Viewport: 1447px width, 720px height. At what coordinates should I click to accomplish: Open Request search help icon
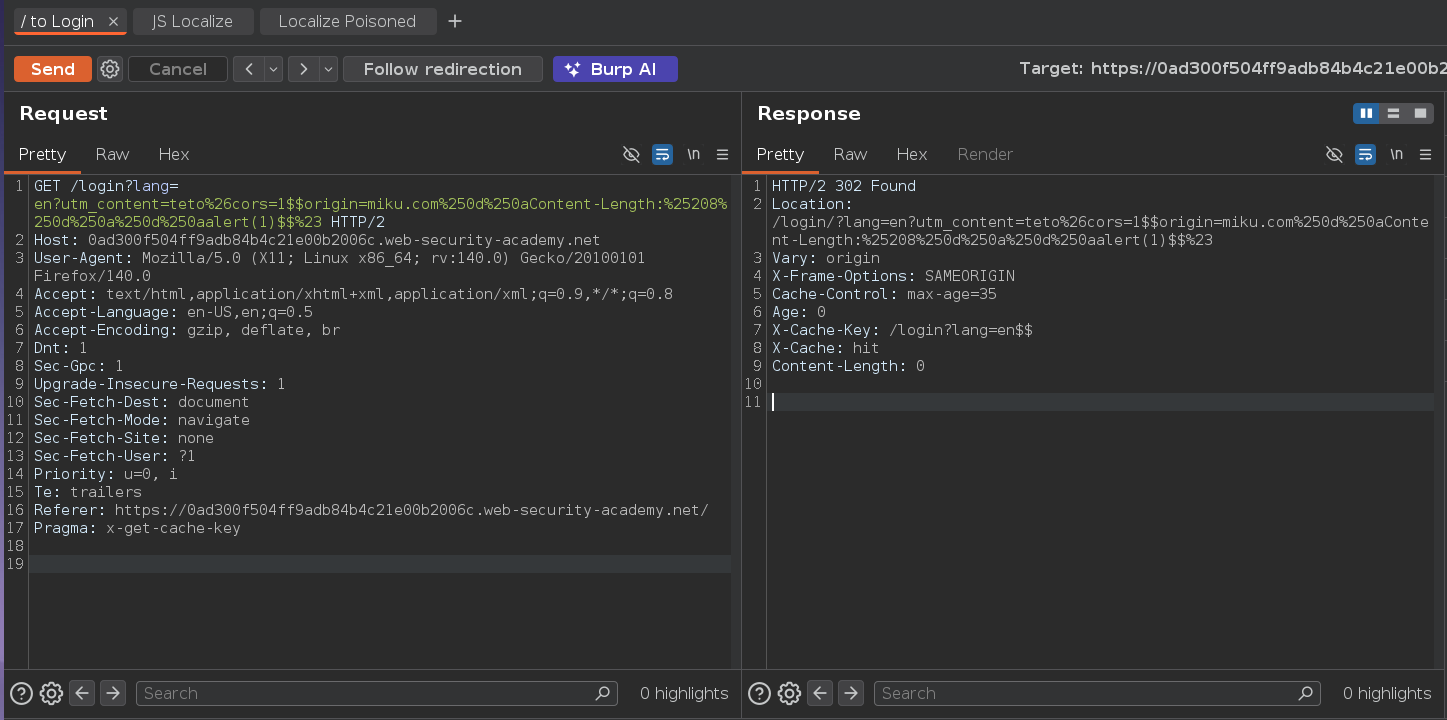(22, 693)
